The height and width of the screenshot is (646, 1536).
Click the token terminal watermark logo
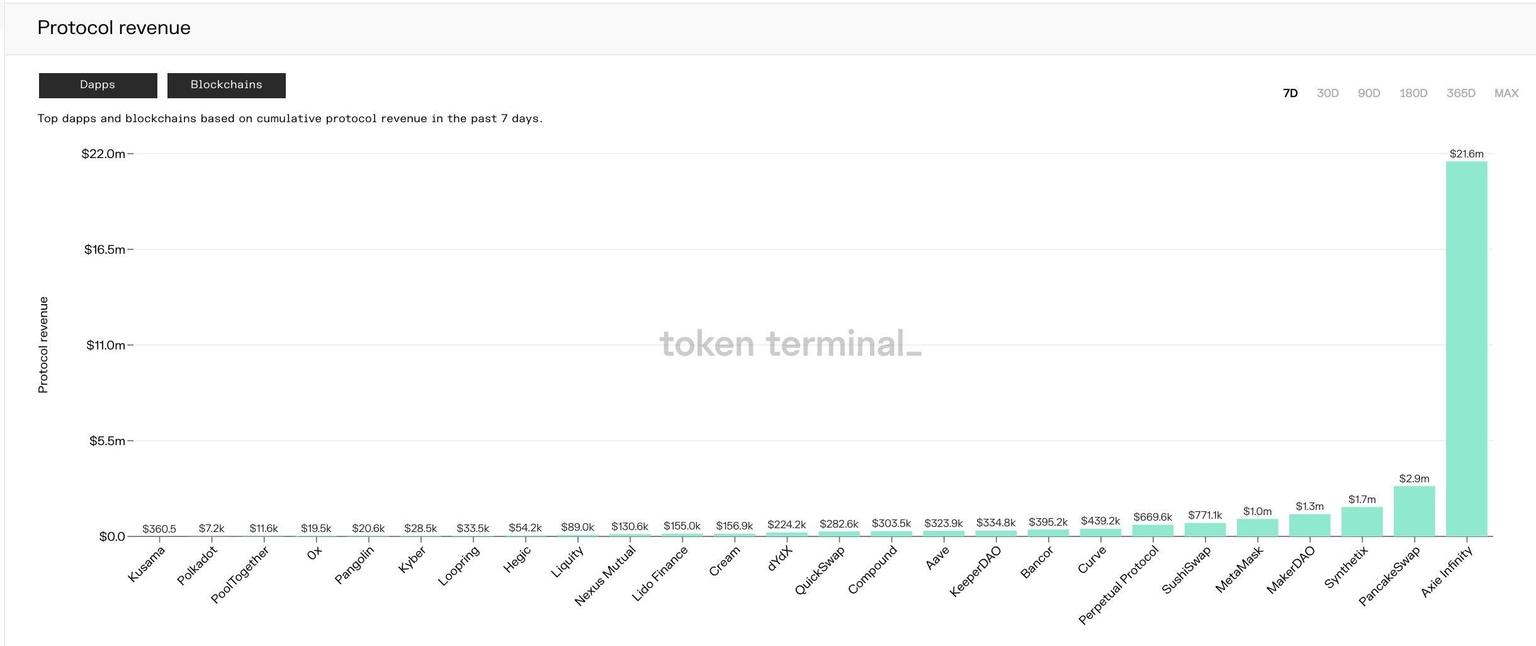[790, 344]
